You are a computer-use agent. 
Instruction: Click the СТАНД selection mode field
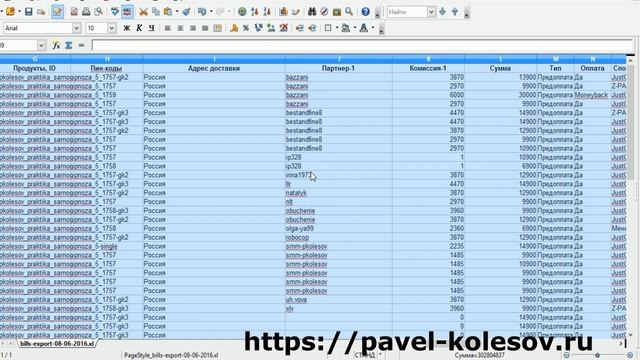click(364, 356)
